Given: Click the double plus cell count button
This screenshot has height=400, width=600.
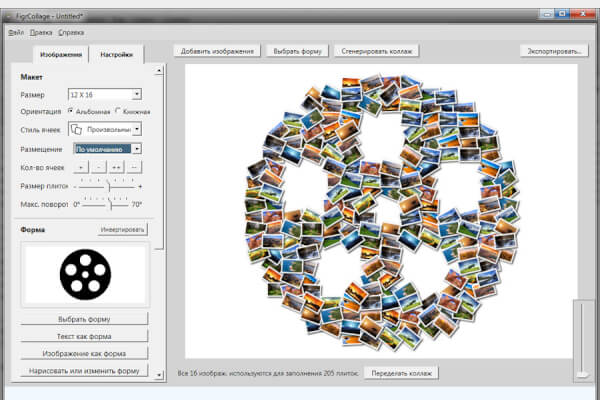Looking at the screenshot, I should (116, 167).
